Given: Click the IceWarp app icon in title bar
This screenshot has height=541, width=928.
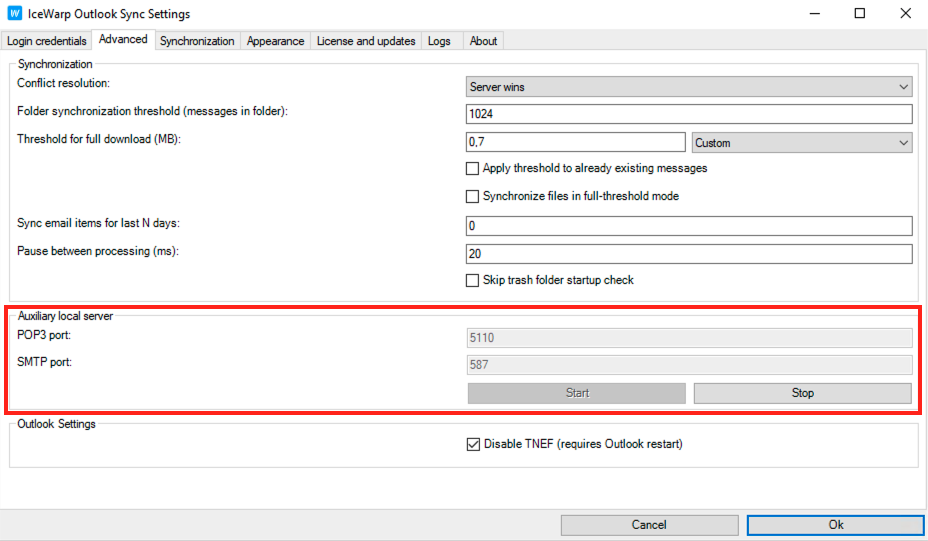Looking at the screenshot, I should [x=14, y=13].
